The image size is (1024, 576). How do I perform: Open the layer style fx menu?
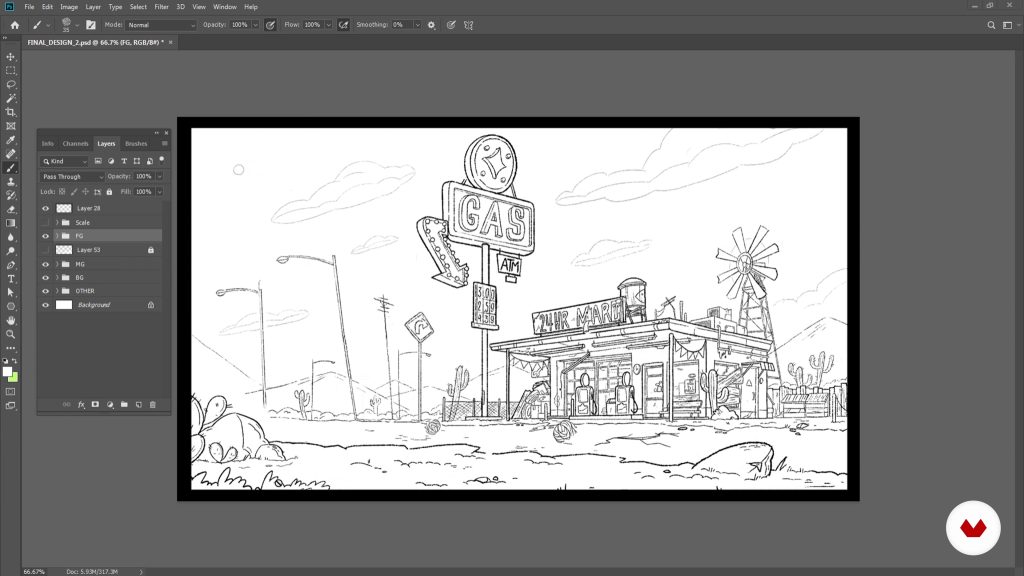(x=81, y=405)
